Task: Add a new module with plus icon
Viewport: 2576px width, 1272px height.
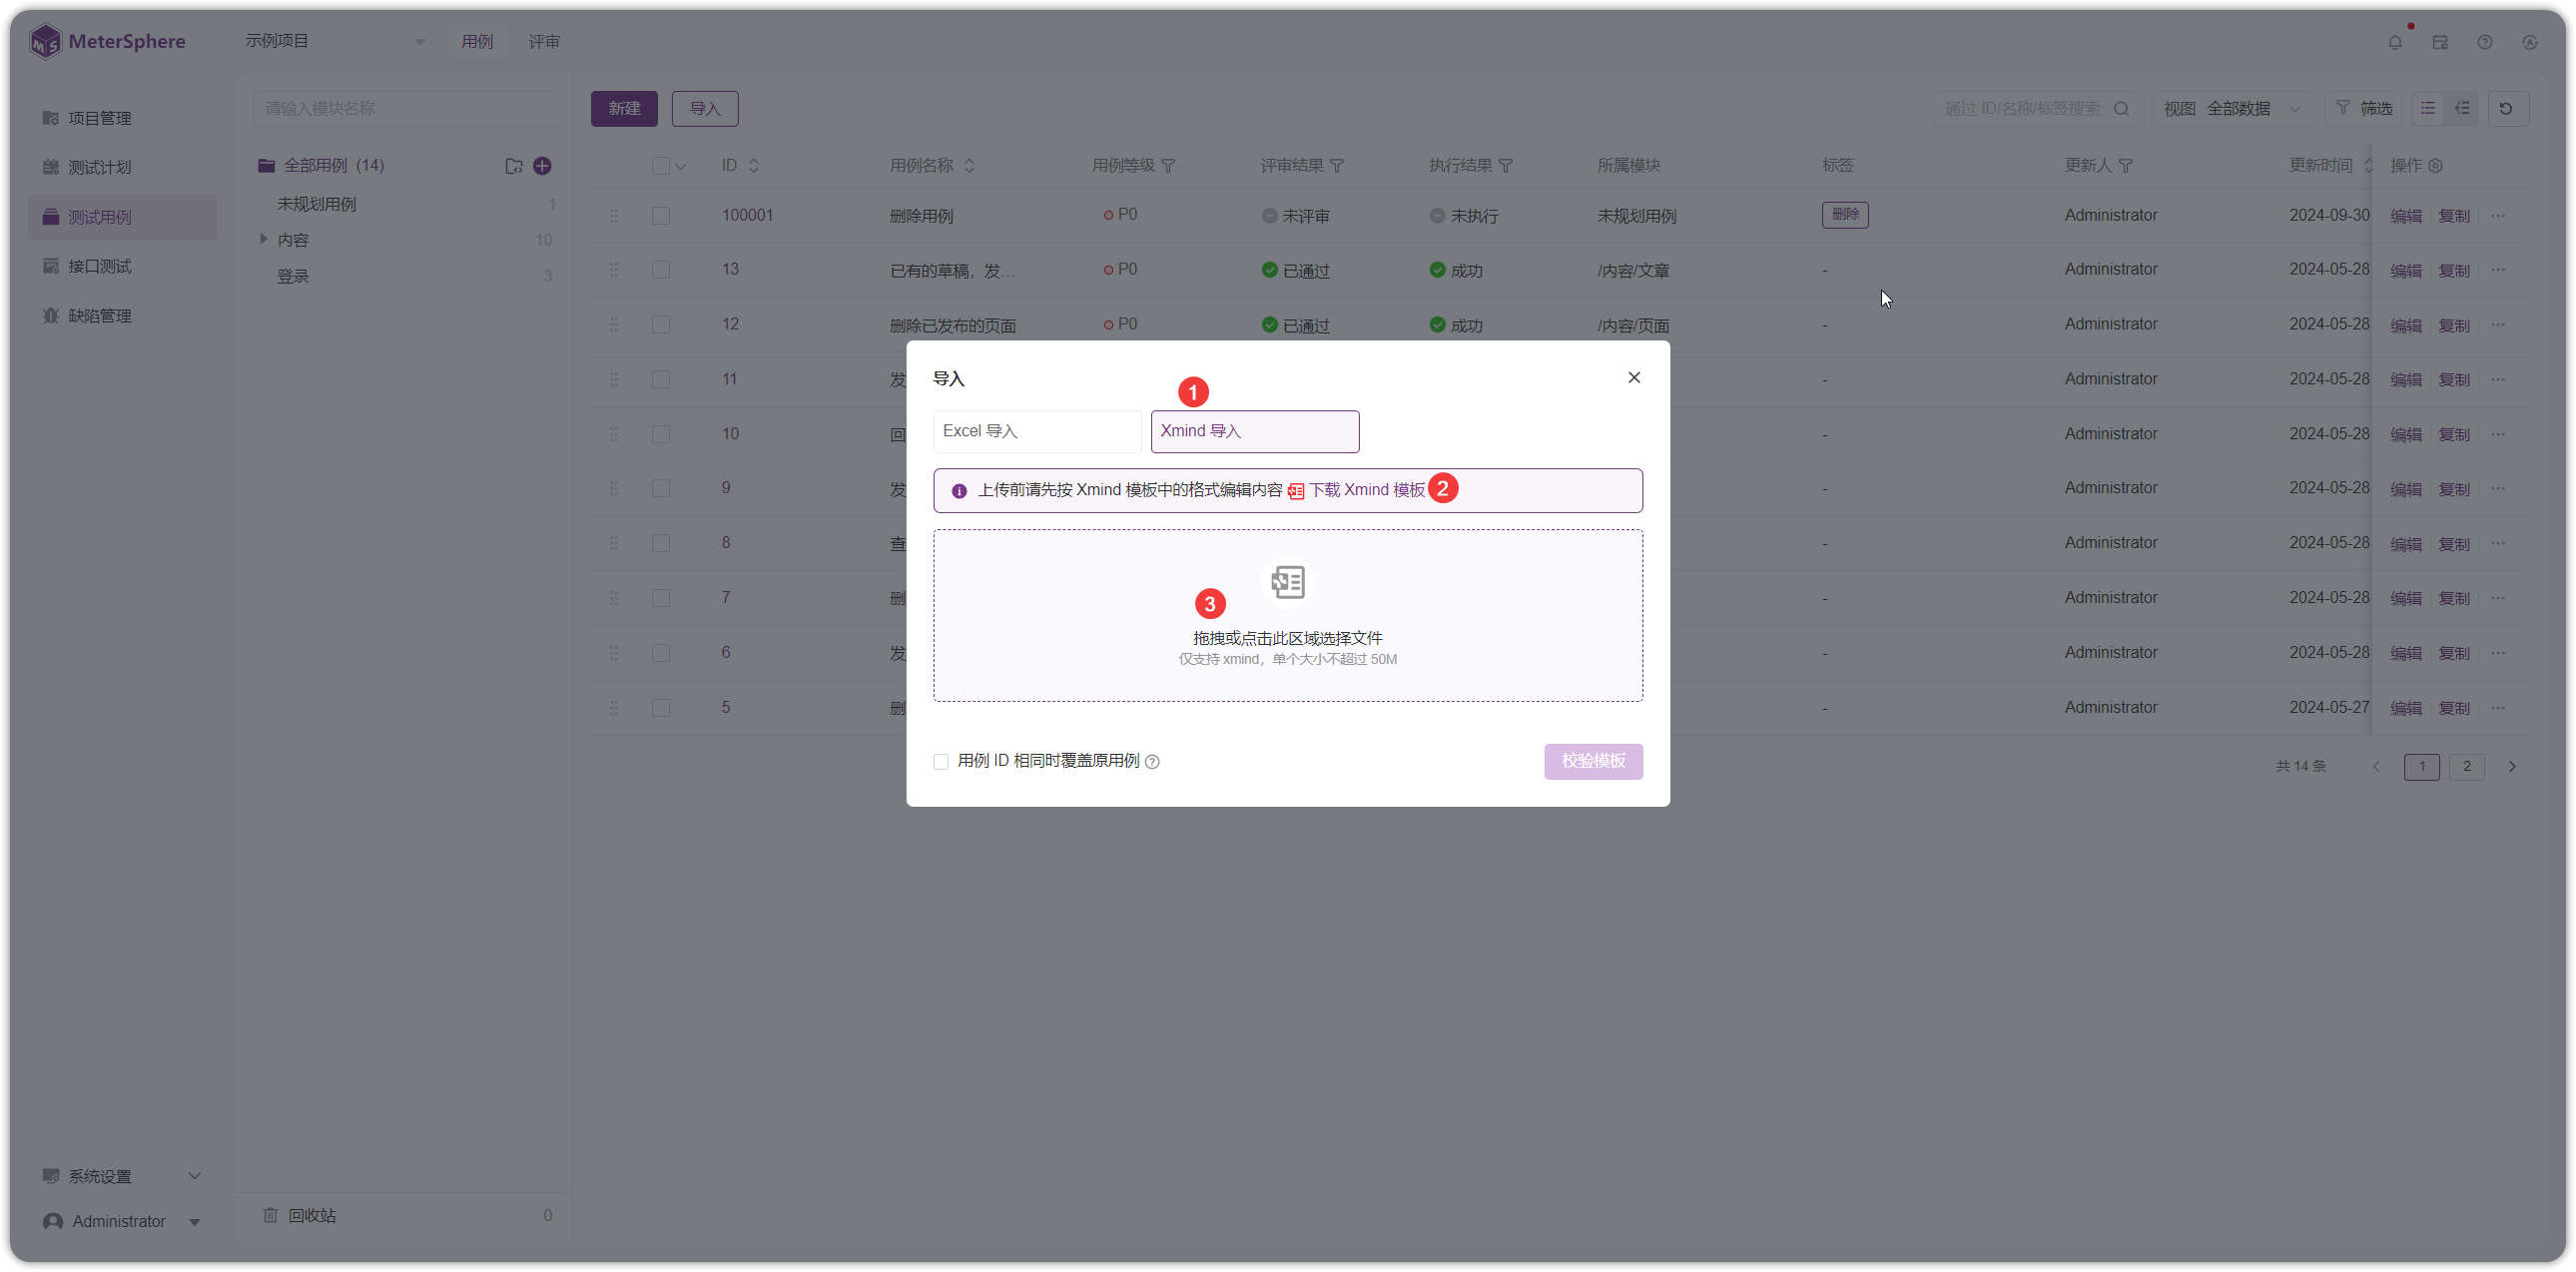Action: click(542, 166)
